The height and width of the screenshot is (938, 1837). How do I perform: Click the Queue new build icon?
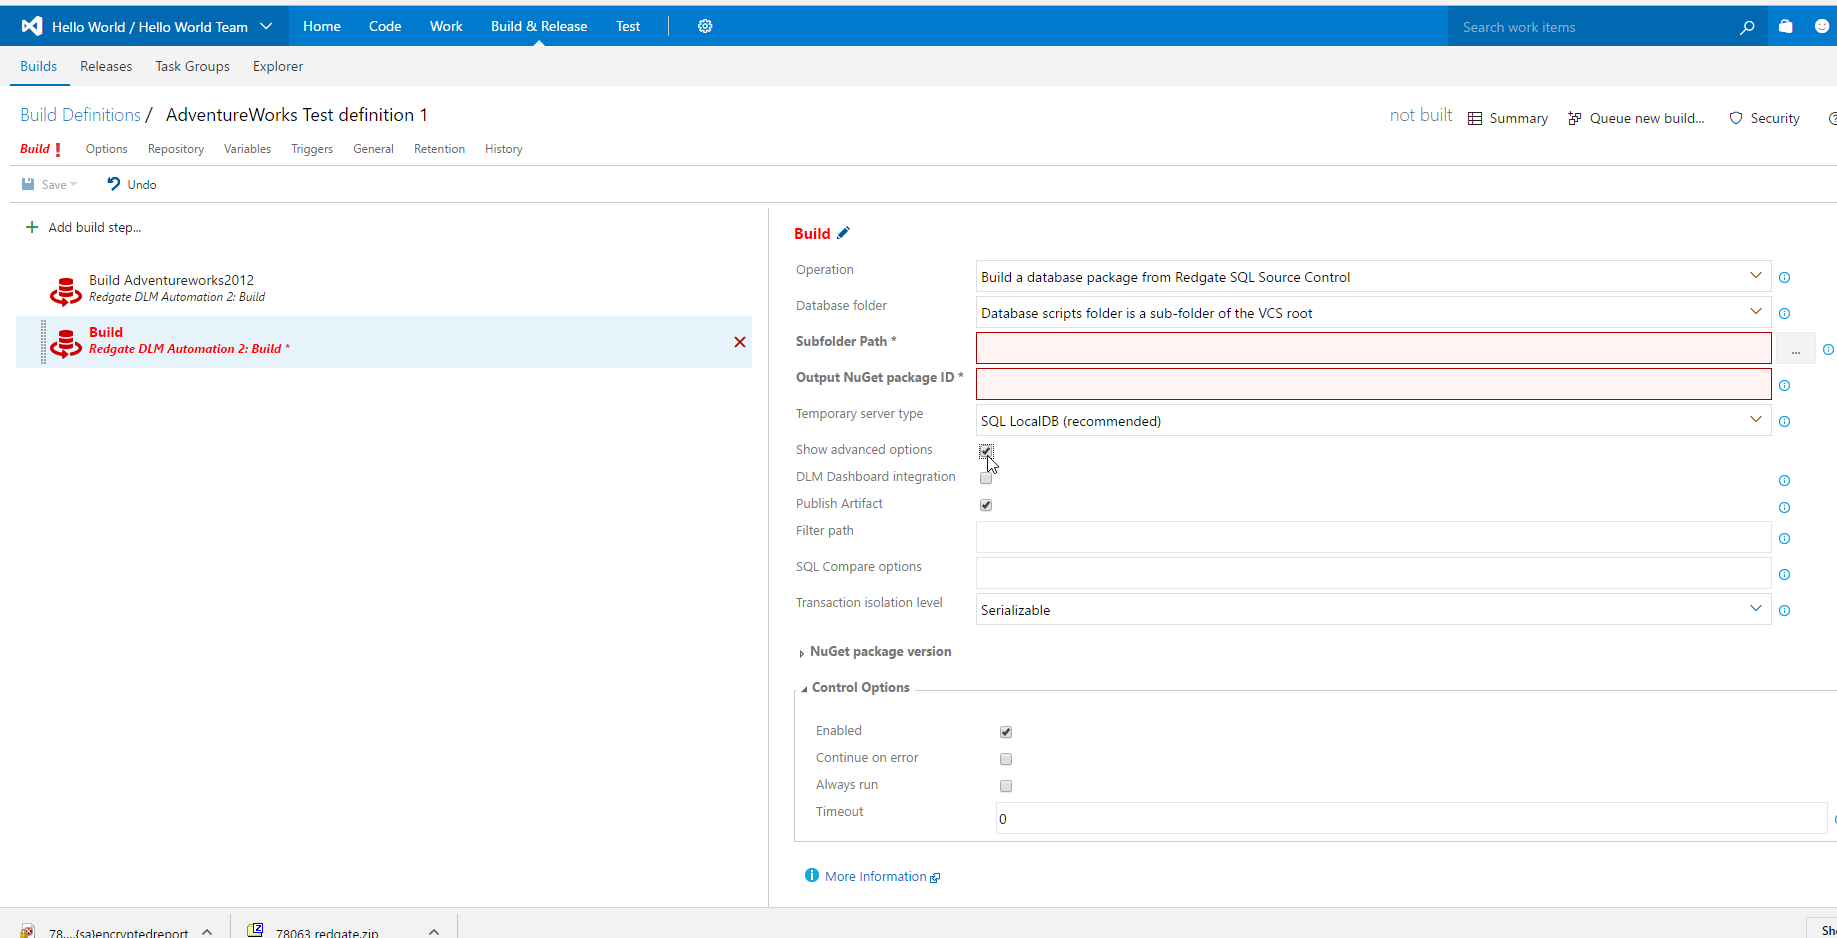point(1575,118)
